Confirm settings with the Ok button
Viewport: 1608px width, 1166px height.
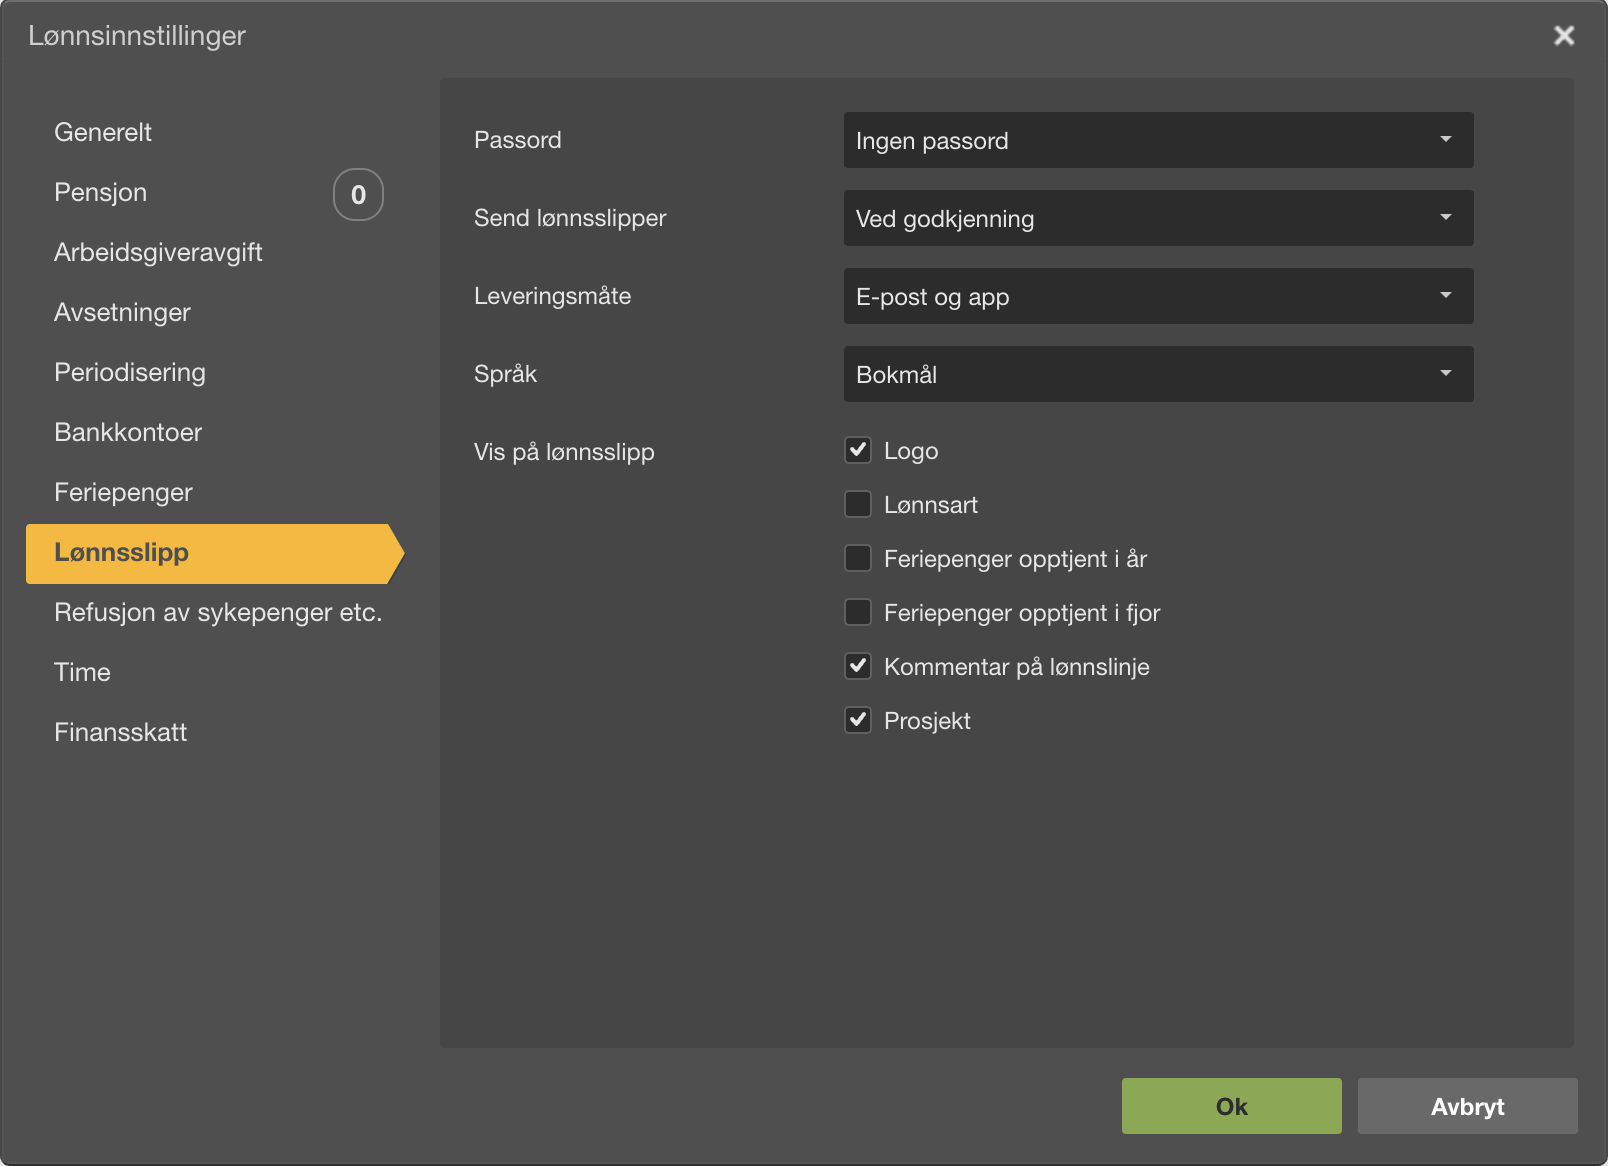point(1232,1106)
